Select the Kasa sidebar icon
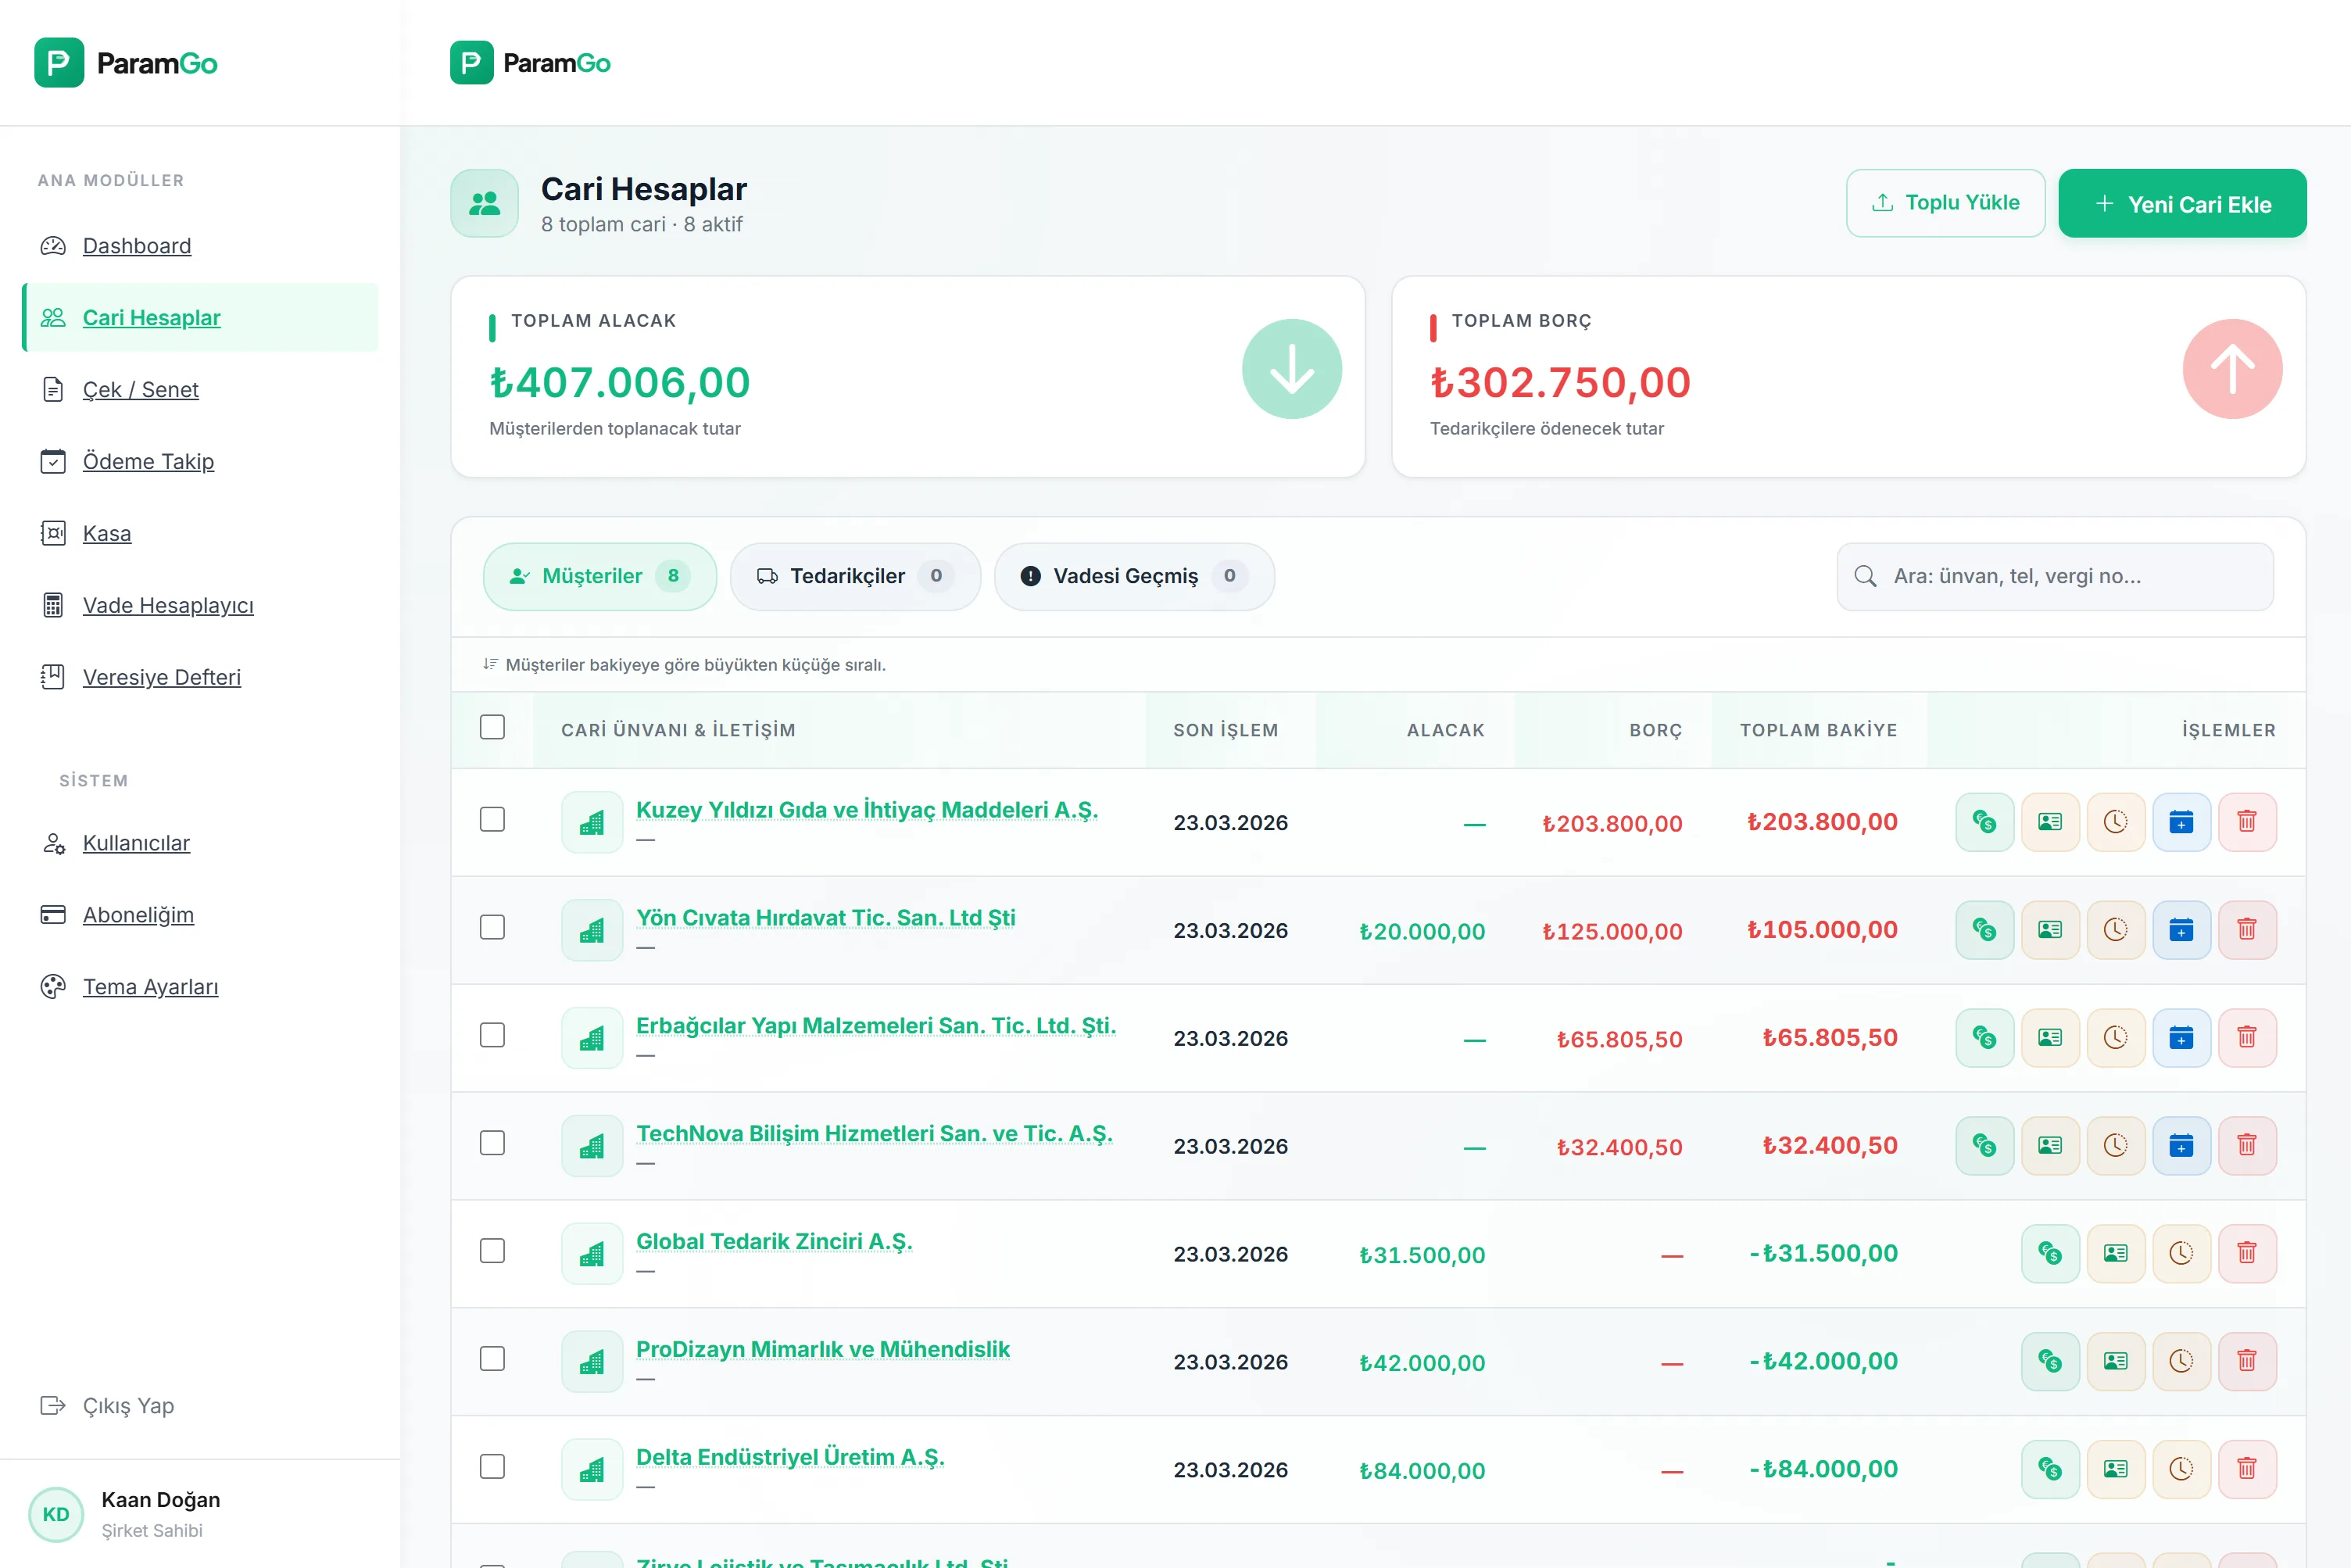 (x=53, y=533)
